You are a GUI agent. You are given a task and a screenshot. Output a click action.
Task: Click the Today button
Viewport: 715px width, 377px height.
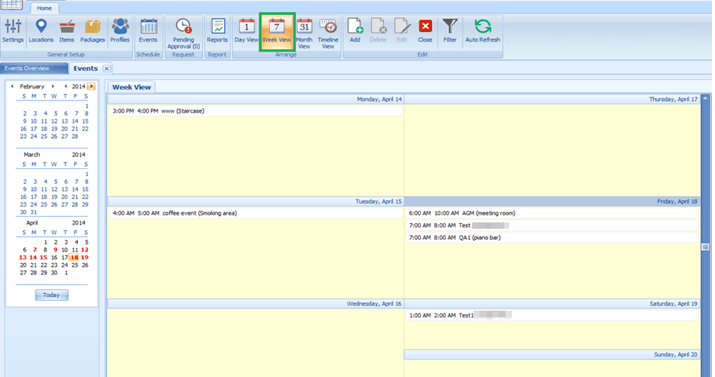click(52, 295)
